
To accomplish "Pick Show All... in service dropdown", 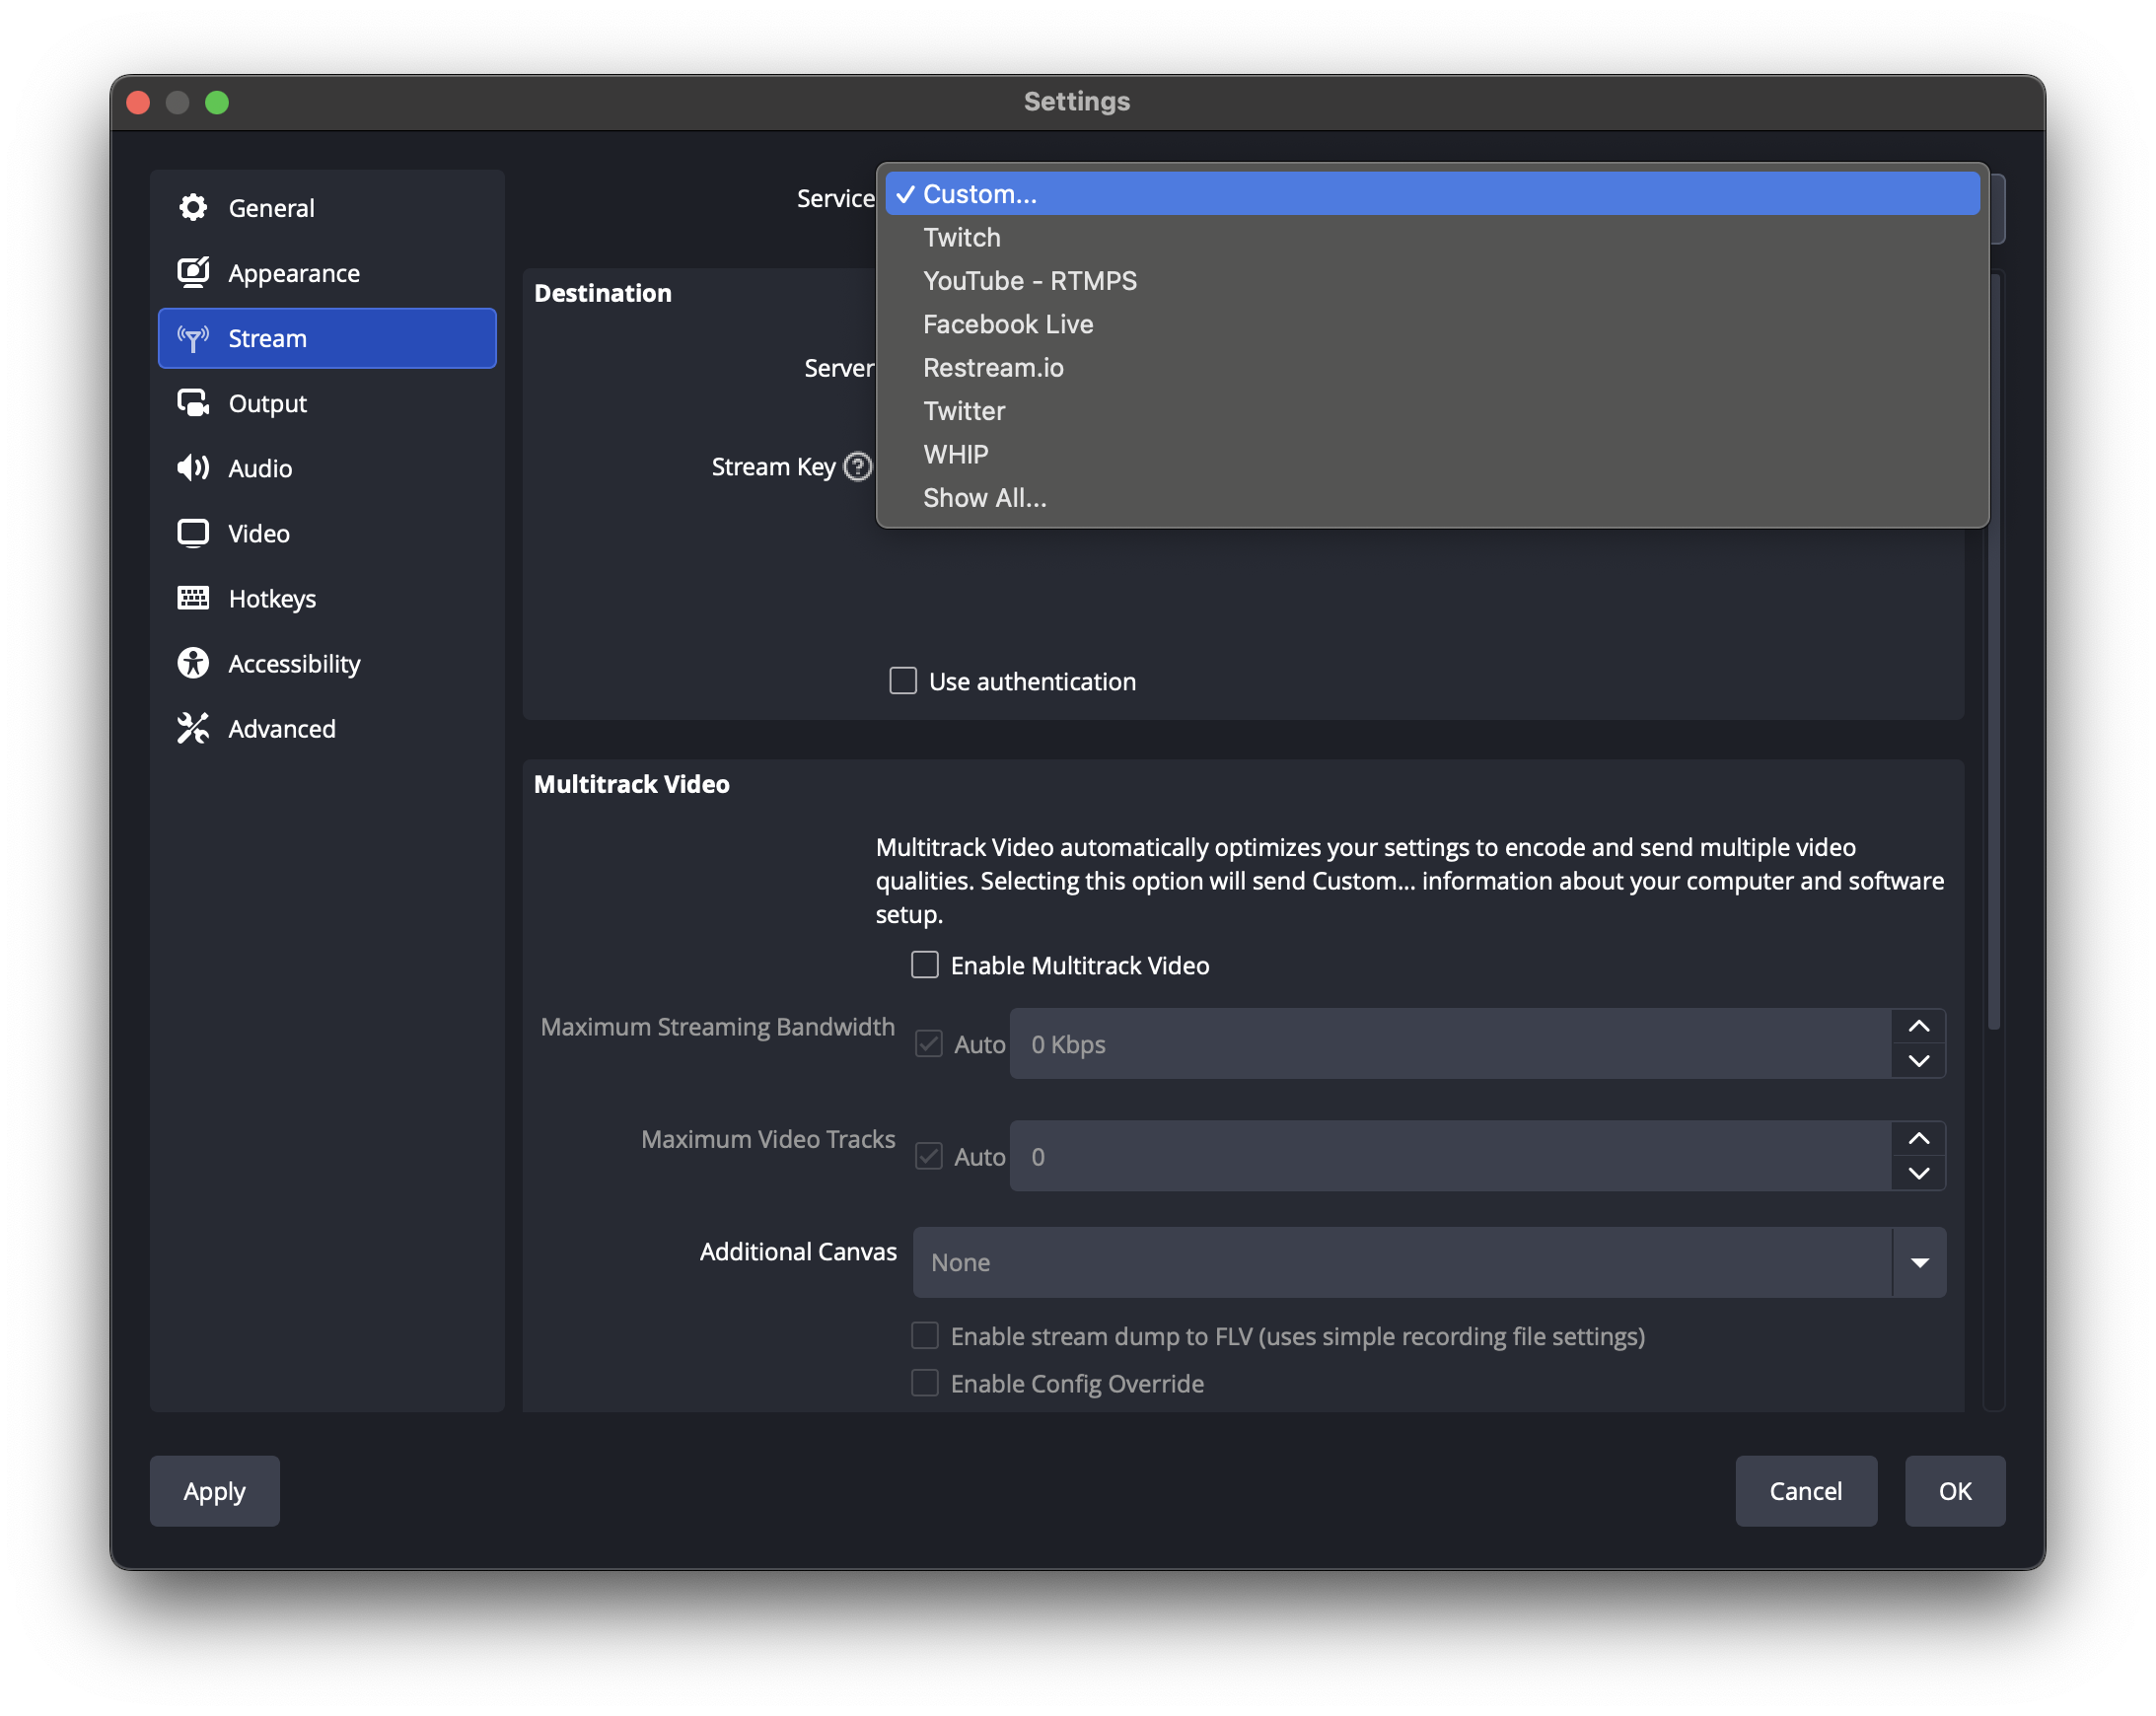I will [x=984, y=498].
